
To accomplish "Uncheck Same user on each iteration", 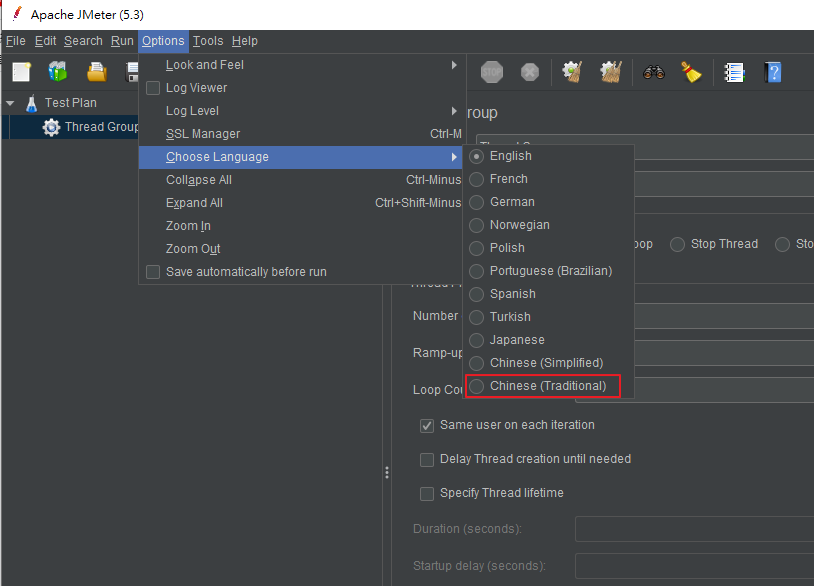I will 427,425.
